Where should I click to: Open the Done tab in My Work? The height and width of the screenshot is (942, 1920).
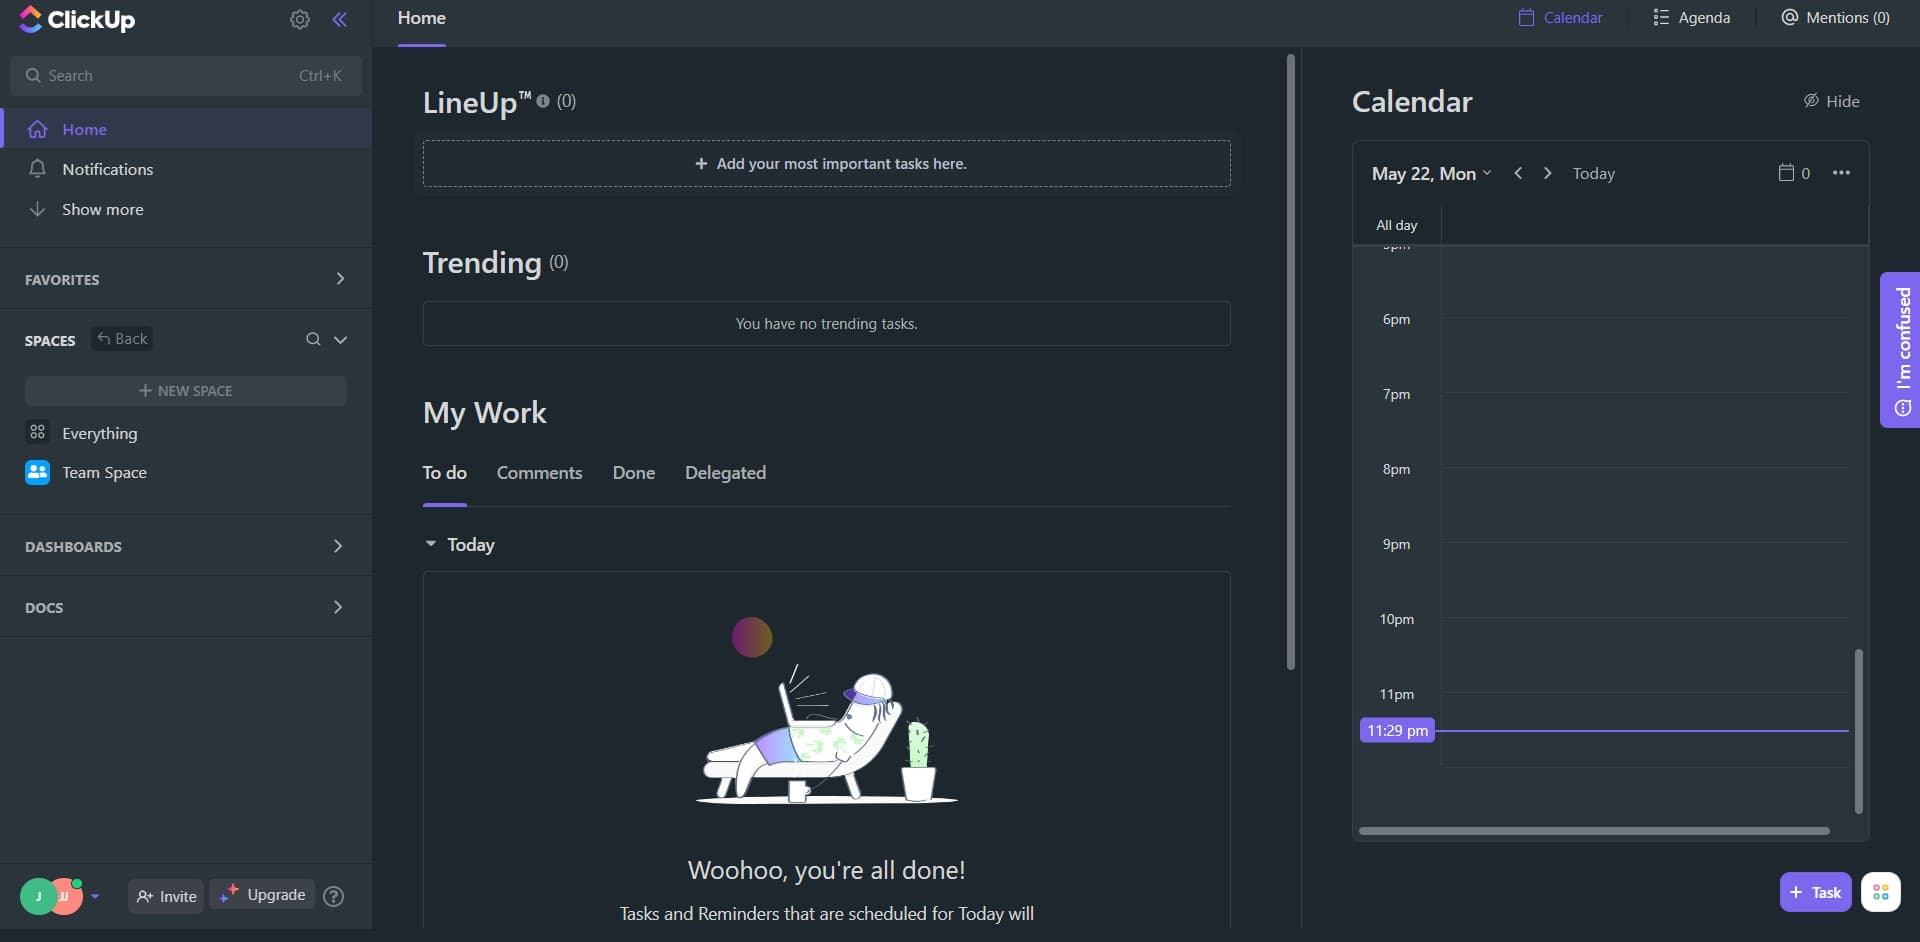point(634,472)
